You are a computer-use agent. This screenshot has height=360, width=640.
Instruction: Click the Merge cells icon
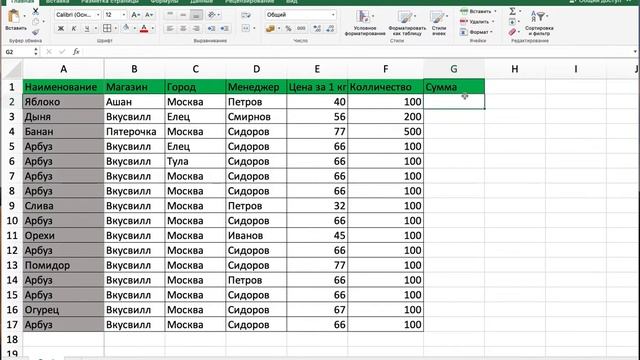246,28
